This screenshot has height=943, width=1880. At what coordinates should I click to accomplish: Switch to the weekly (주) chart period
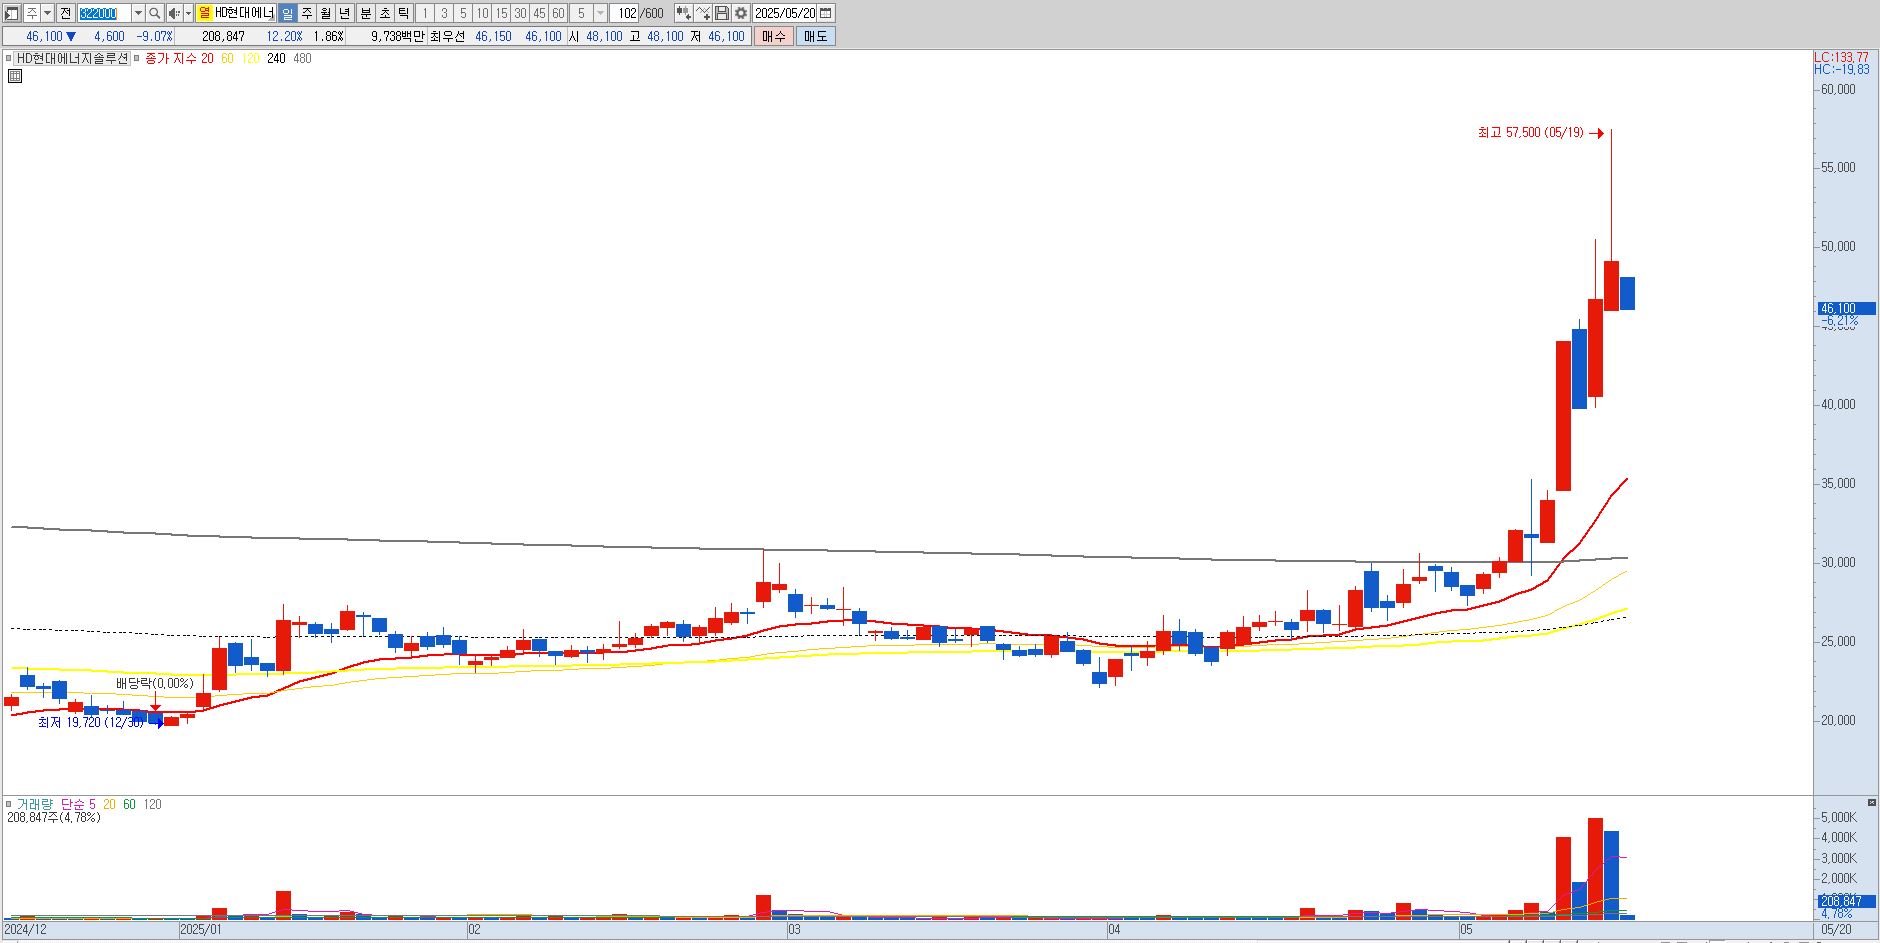pyautogui.click(x=307, y=13)
